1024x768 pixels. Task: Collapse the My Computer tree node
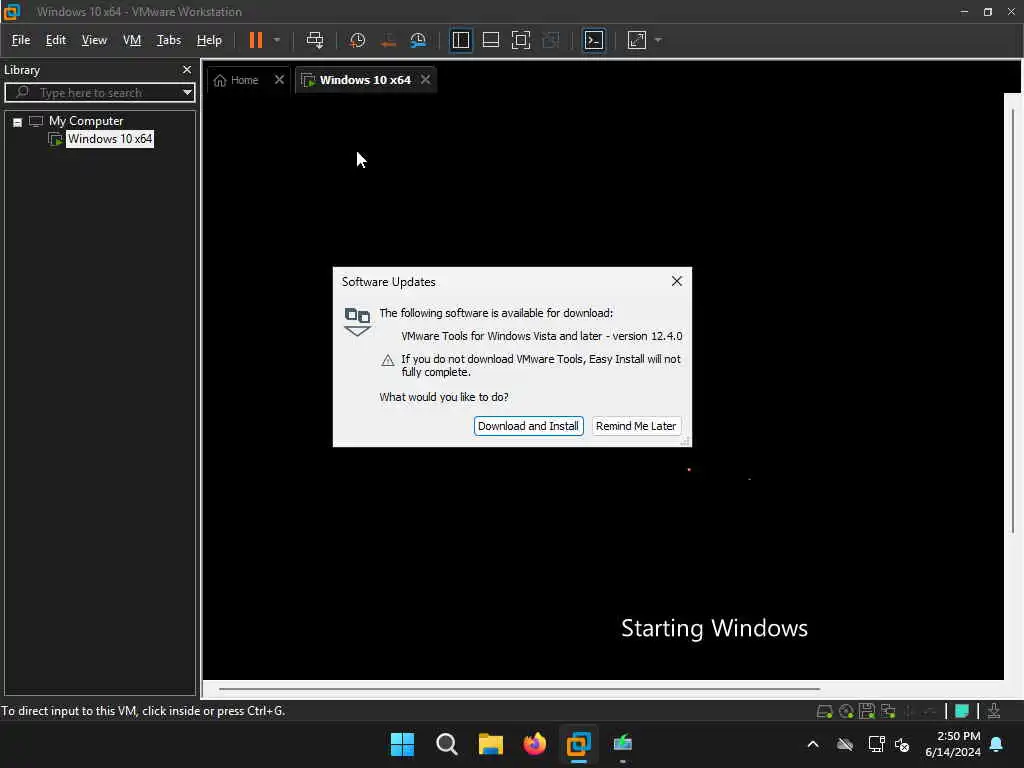tap(18, 122)
